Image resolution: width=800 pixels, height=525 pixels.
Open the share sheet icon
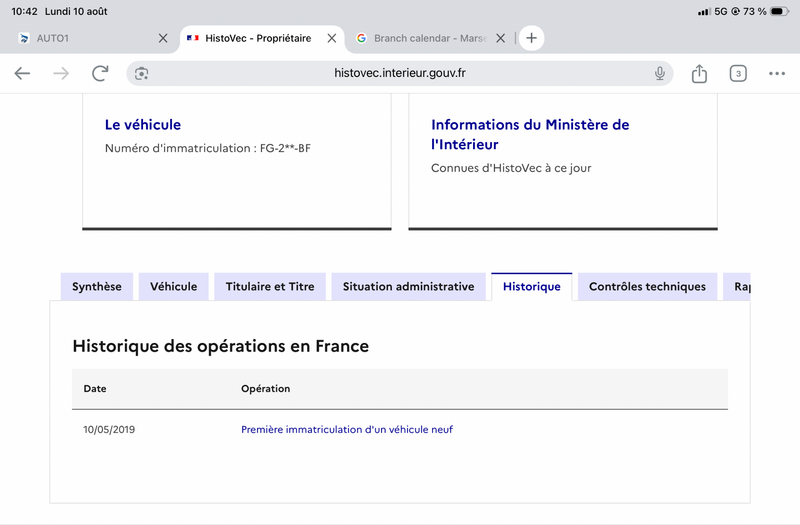pos(699,73)
